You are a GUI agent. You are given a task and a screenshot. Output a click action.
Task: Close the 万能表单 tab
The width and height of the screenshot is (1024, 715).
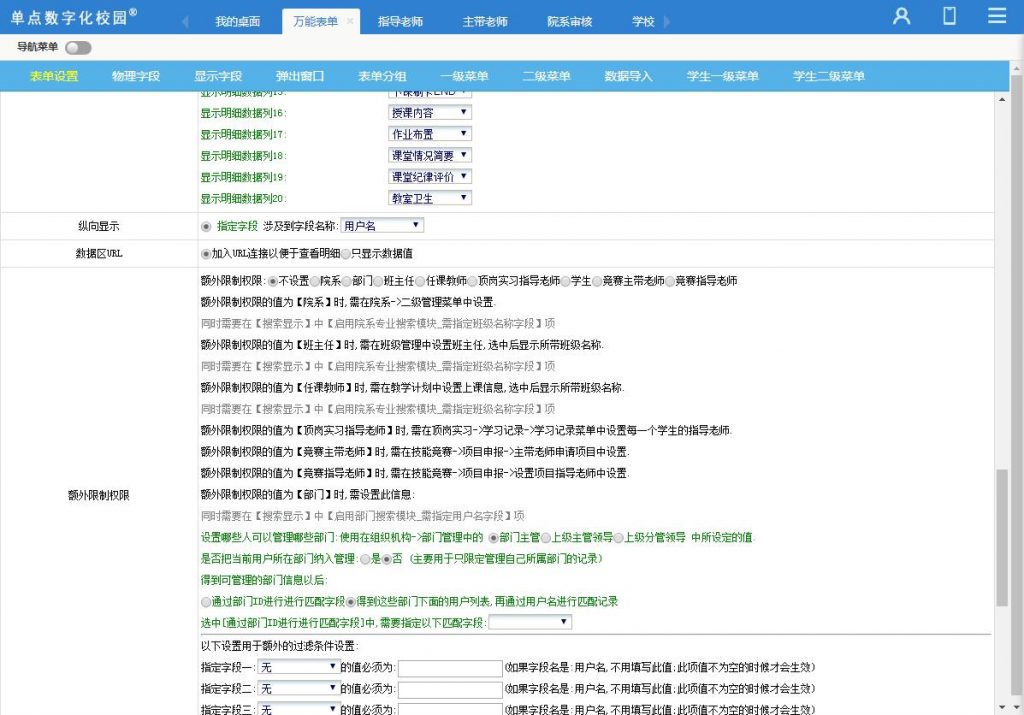pos(349,21)
